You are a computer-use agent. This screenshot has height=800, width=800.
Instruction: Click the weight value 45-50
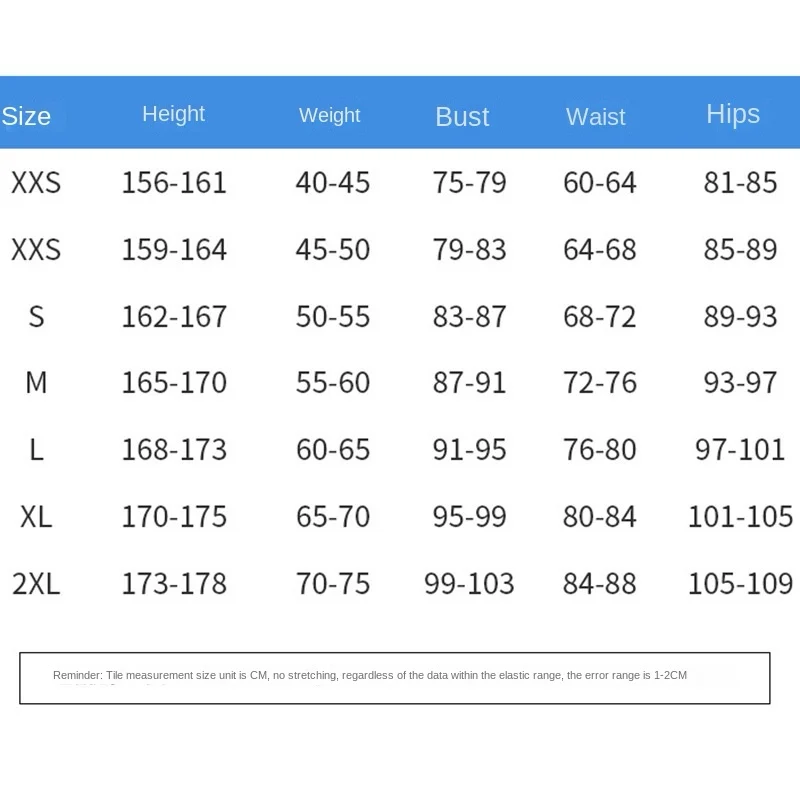click(333, 249)
